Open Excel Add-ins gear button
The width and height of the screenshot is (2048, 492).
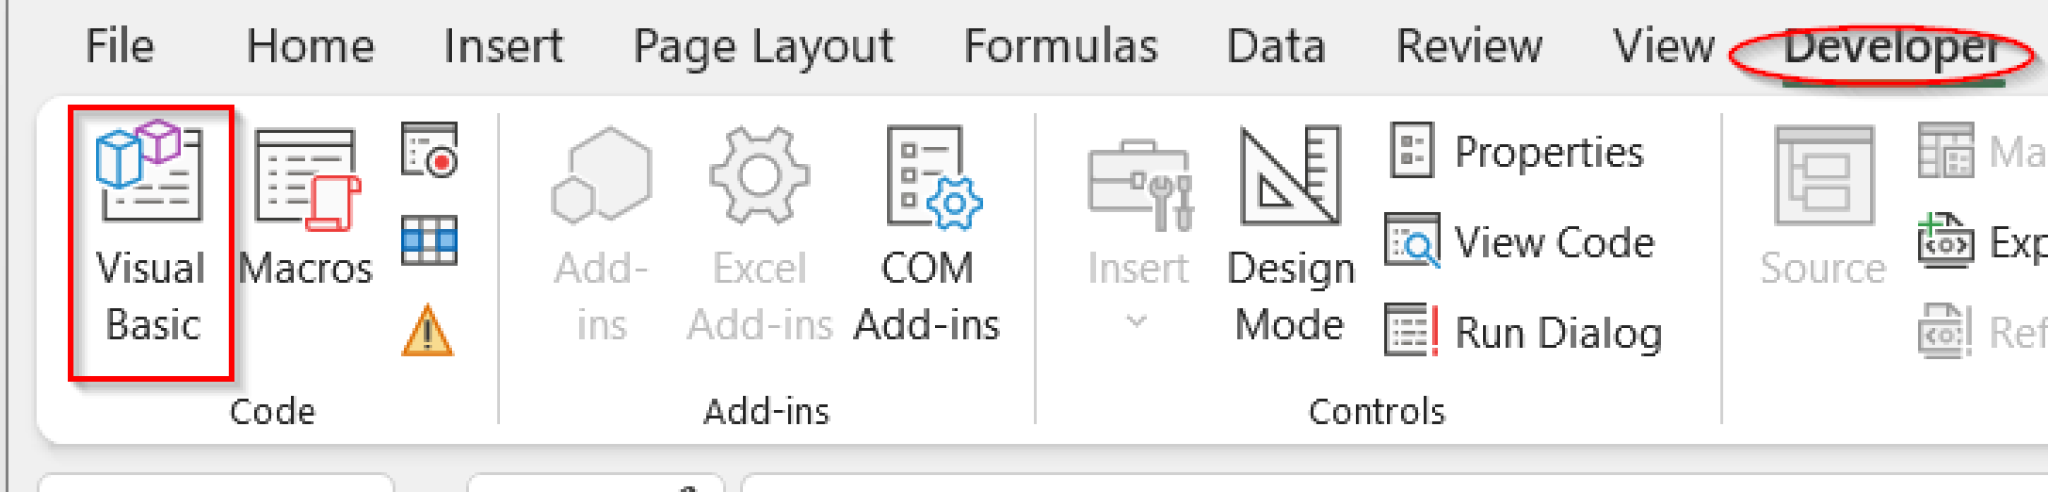[759, 235]
